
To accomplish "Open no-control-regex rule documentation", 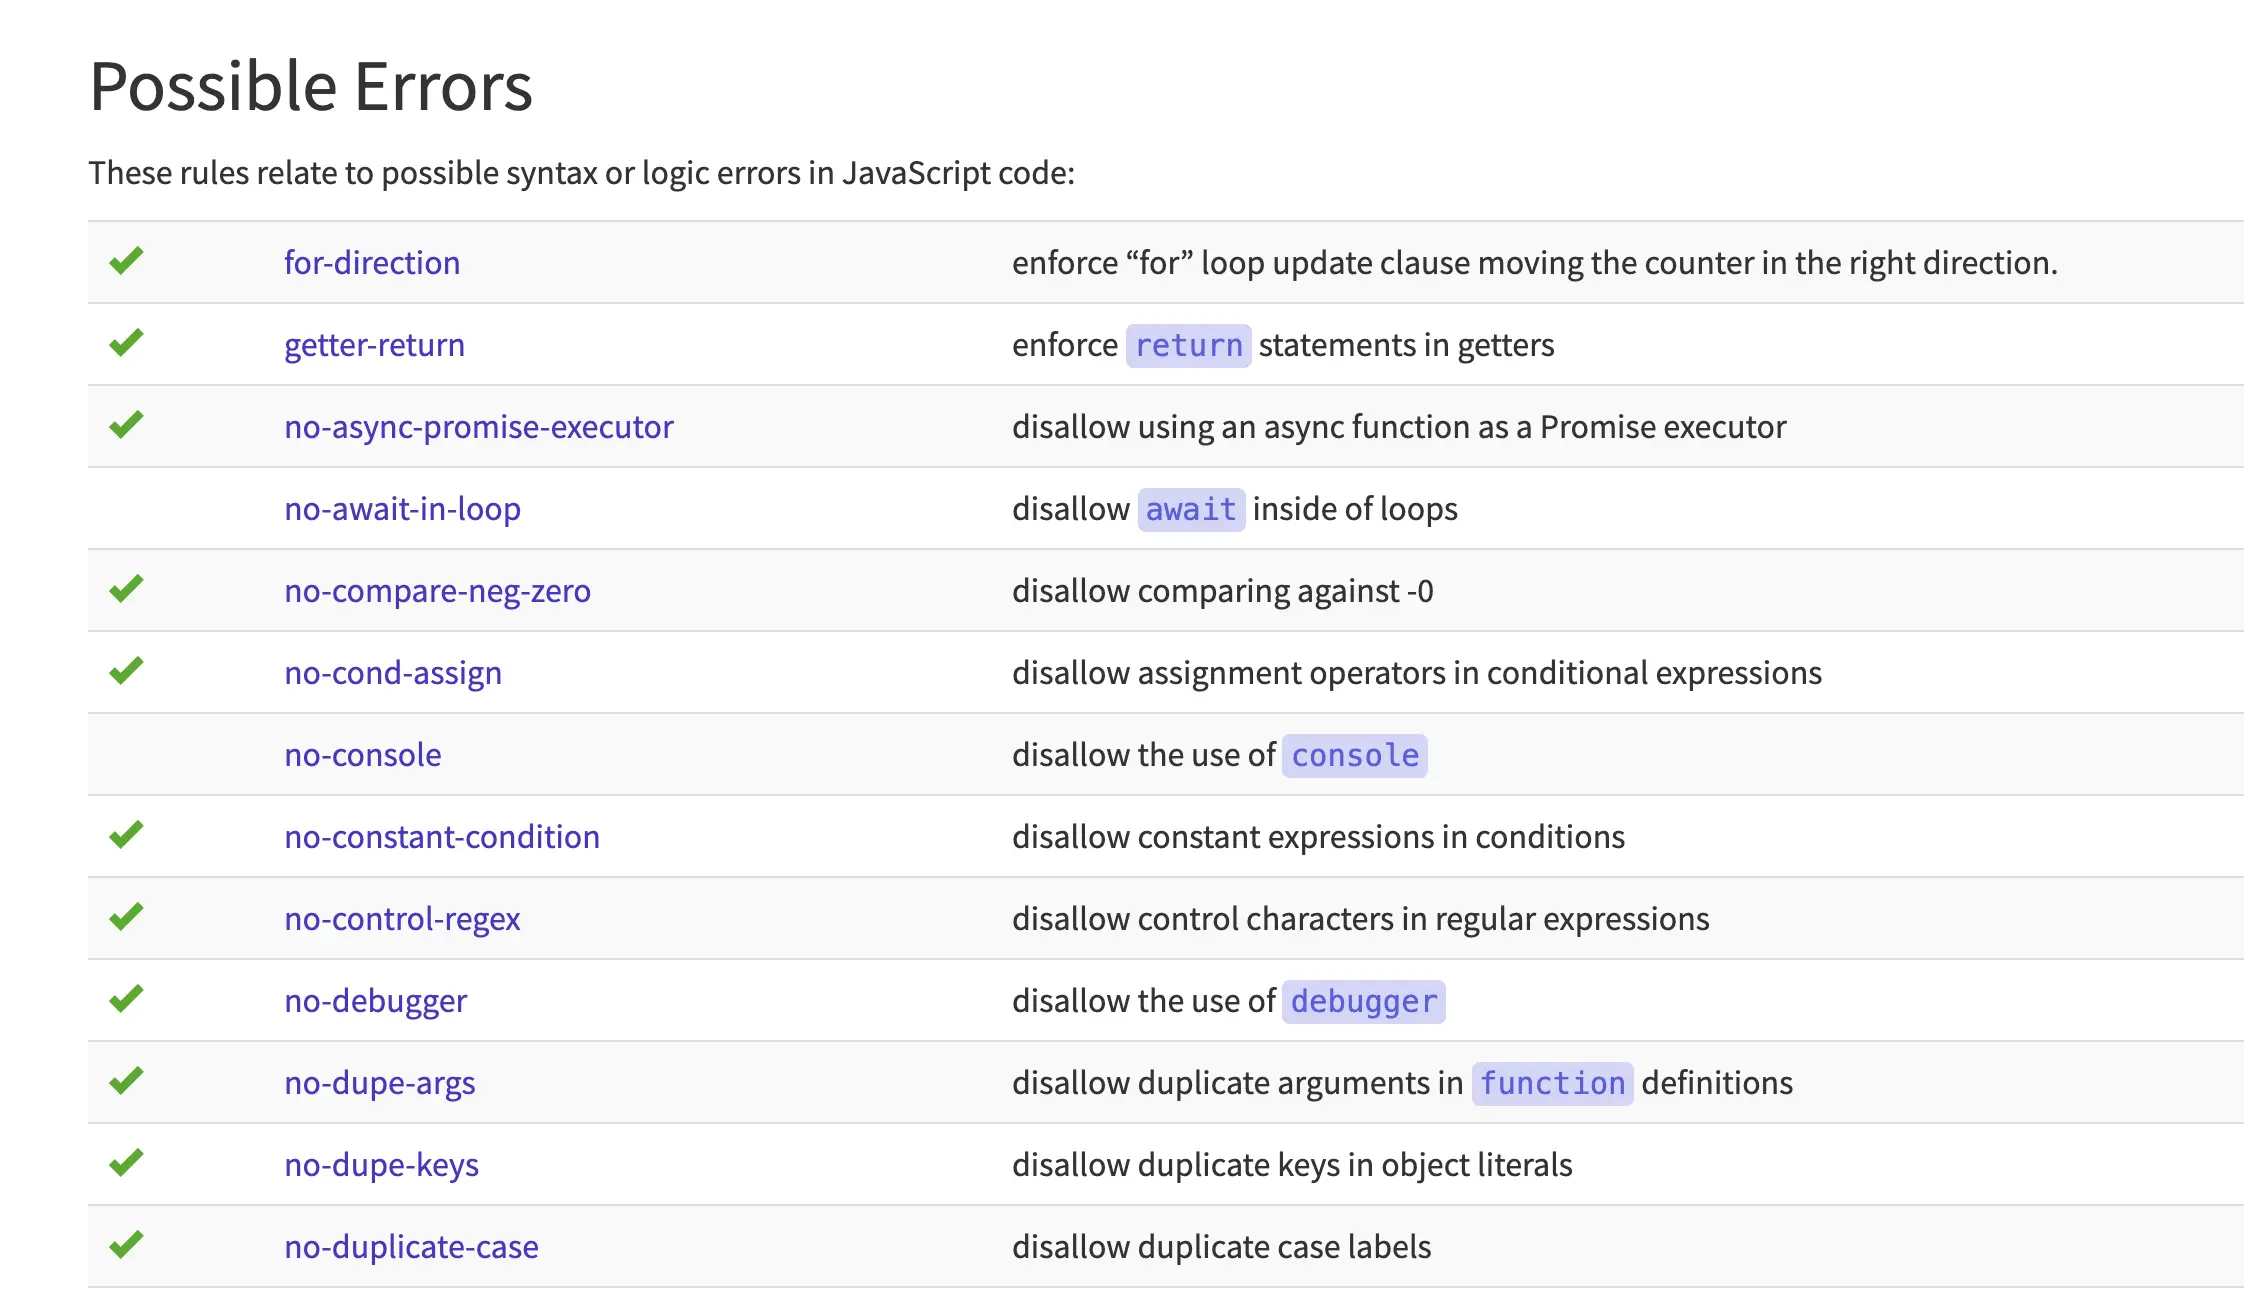I will point(402,919).
